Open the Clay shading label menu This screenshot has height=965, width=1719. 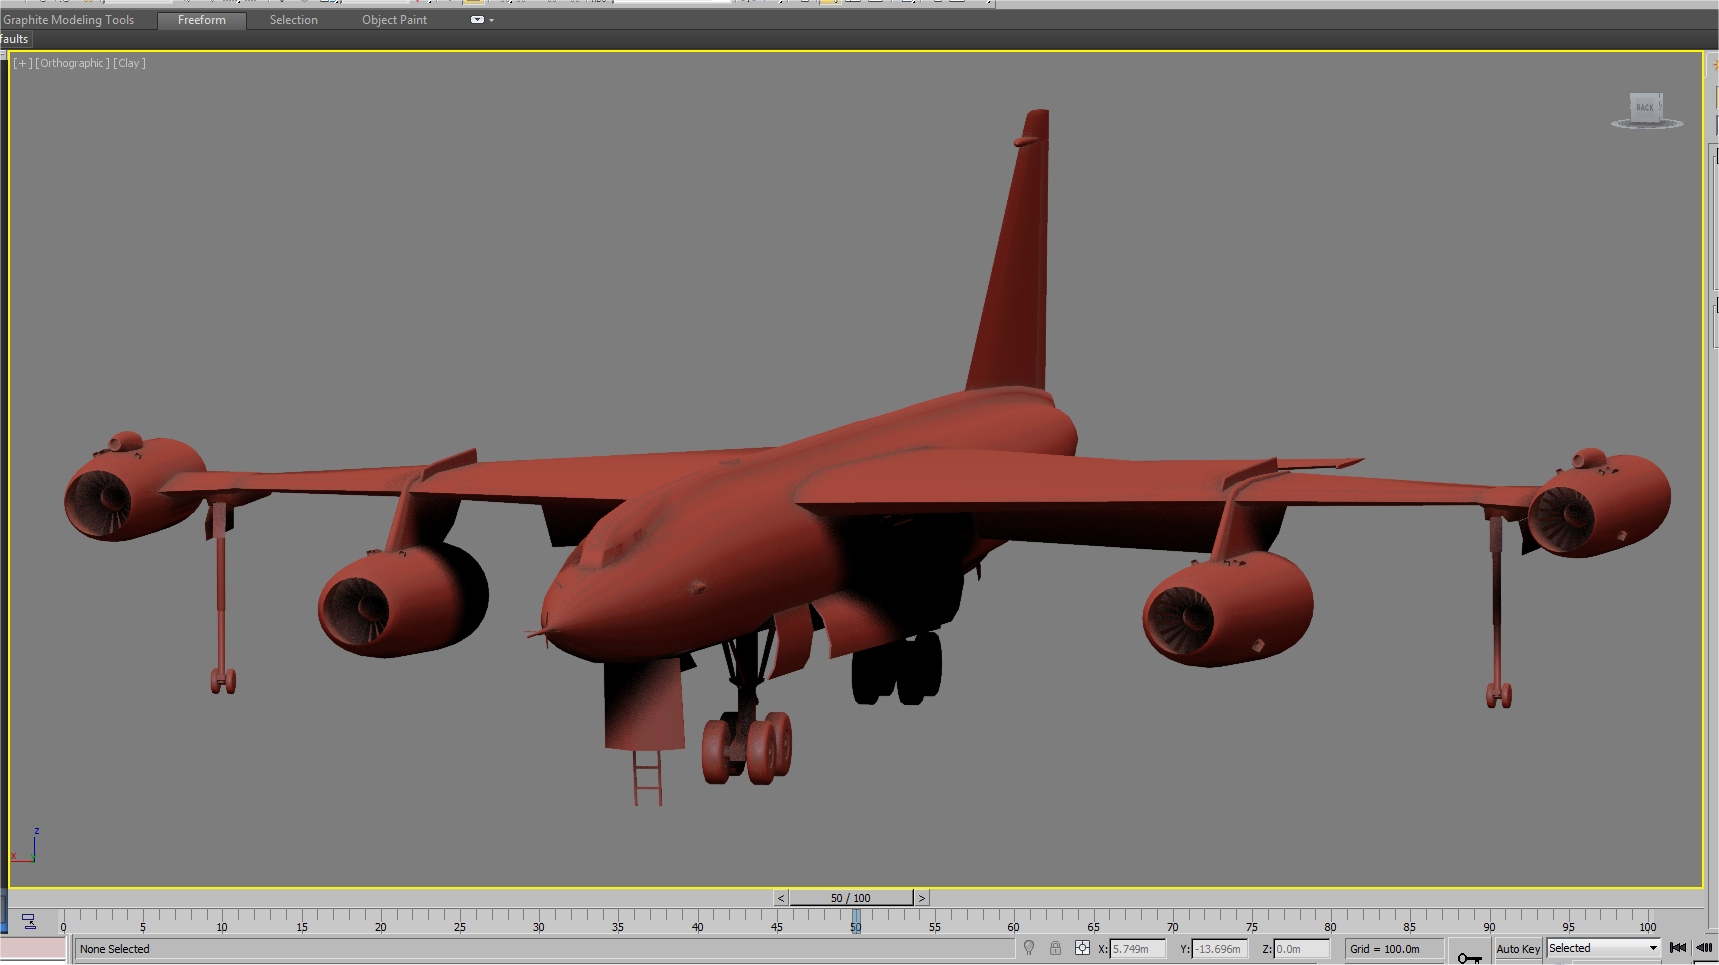click(x=129, y=63)
